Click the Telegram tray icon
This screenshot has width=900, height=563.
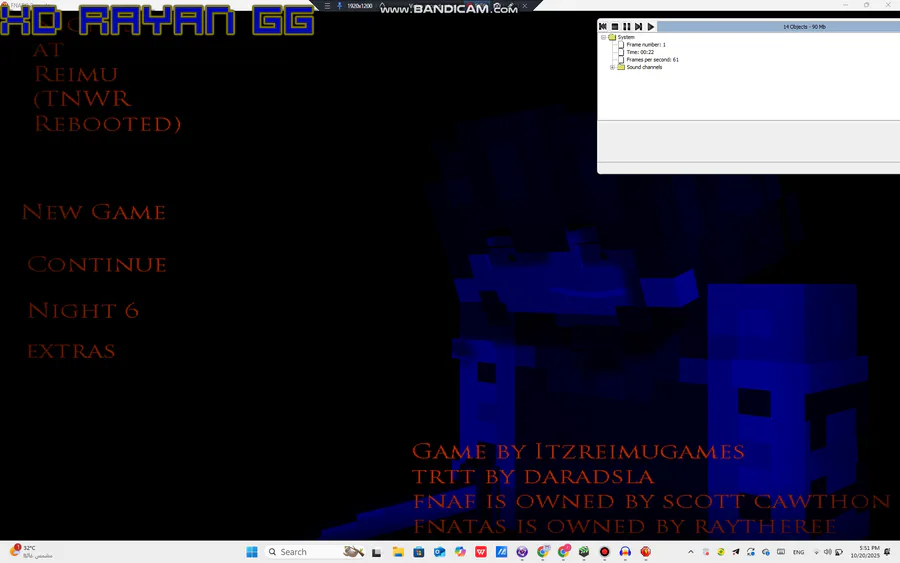click(736, 552)
